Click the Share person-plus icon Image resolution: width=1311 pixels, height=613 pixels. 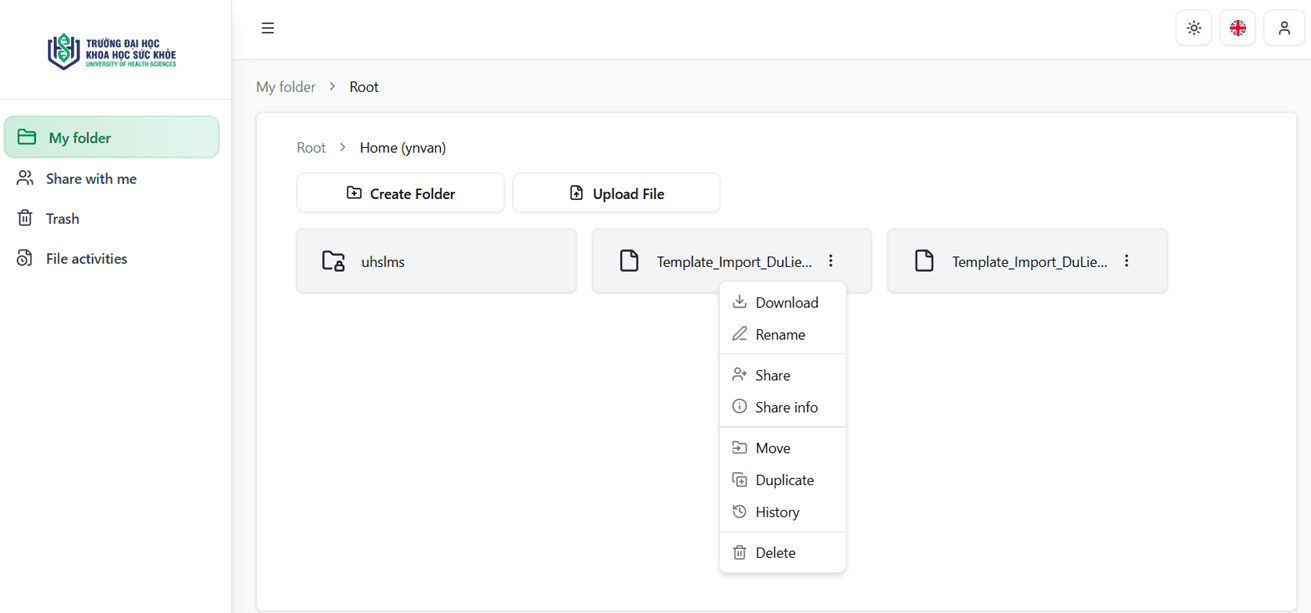point(739,375)
